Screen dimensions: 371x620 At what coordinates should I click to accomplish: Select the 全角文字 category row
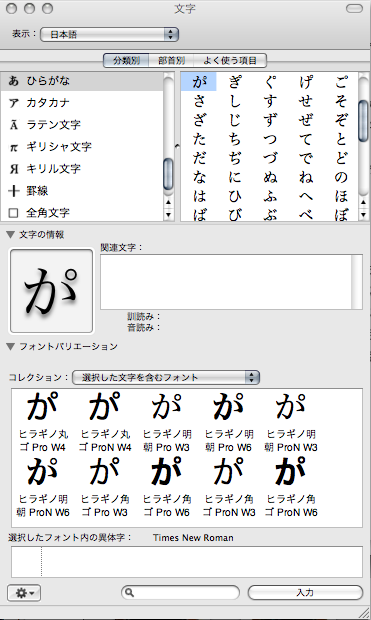tap(82, 213)
